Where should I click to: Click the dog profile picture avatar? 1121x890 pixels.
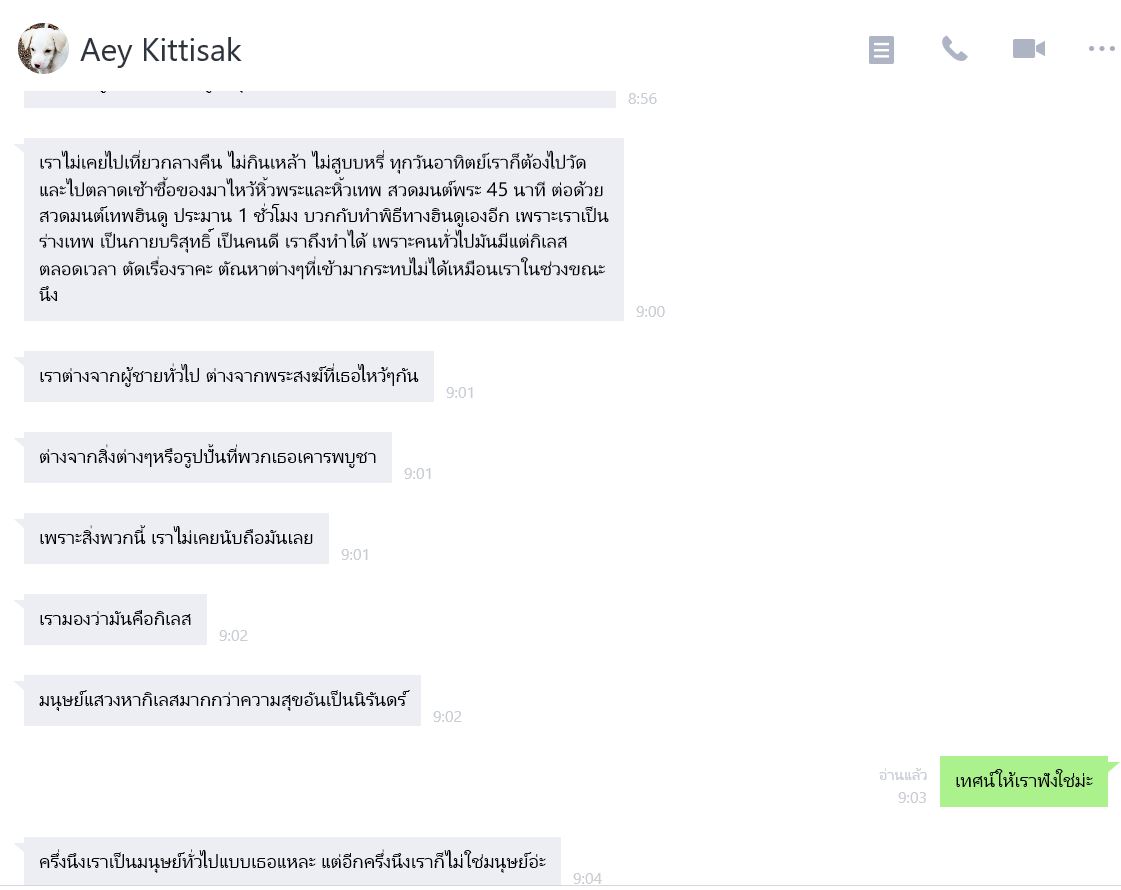tap(43, 49)
